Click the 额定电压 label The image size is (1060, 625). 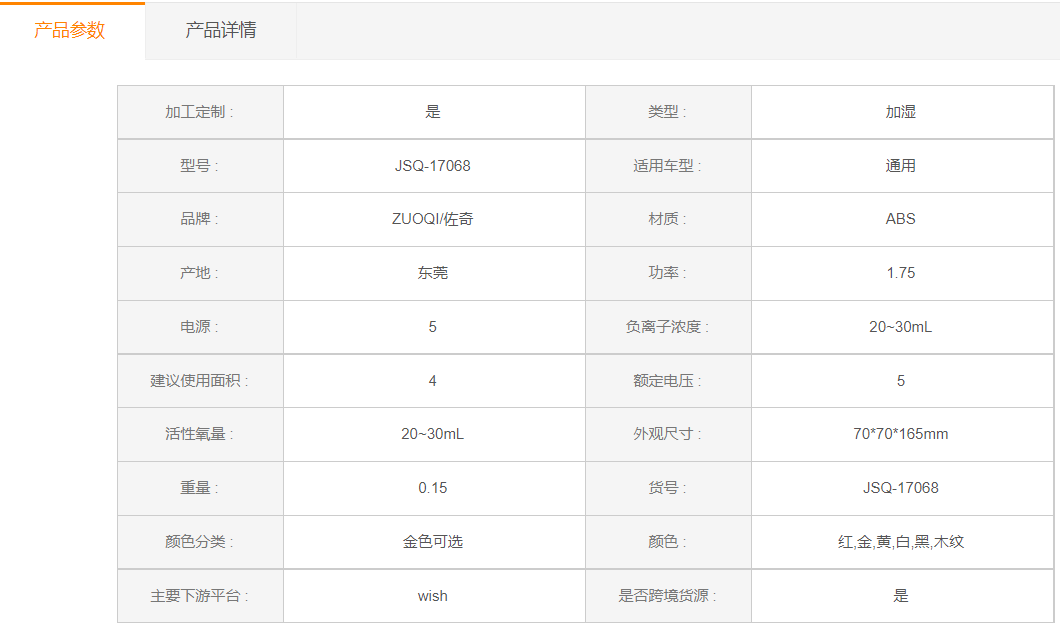668,381
